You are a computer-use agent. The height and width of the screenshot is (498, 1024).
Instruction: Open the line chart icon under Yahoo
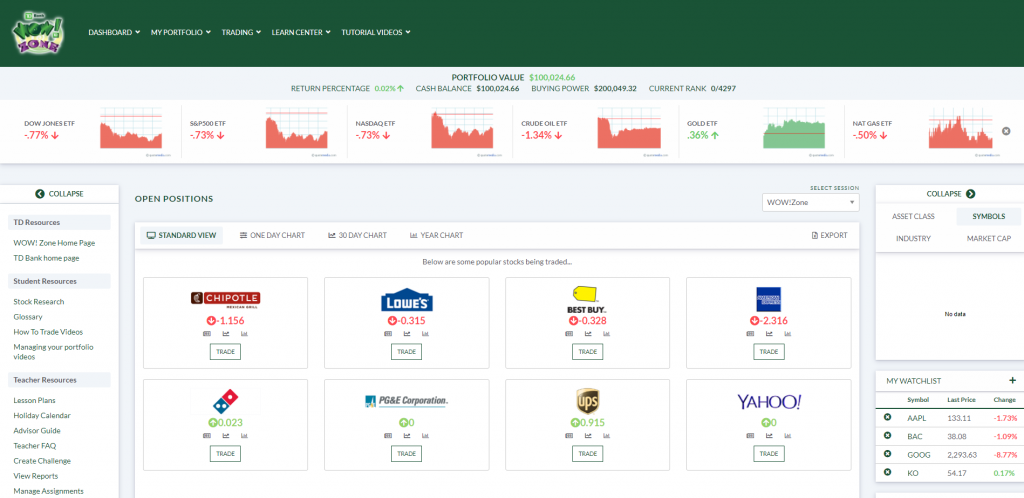coord(769,435)
